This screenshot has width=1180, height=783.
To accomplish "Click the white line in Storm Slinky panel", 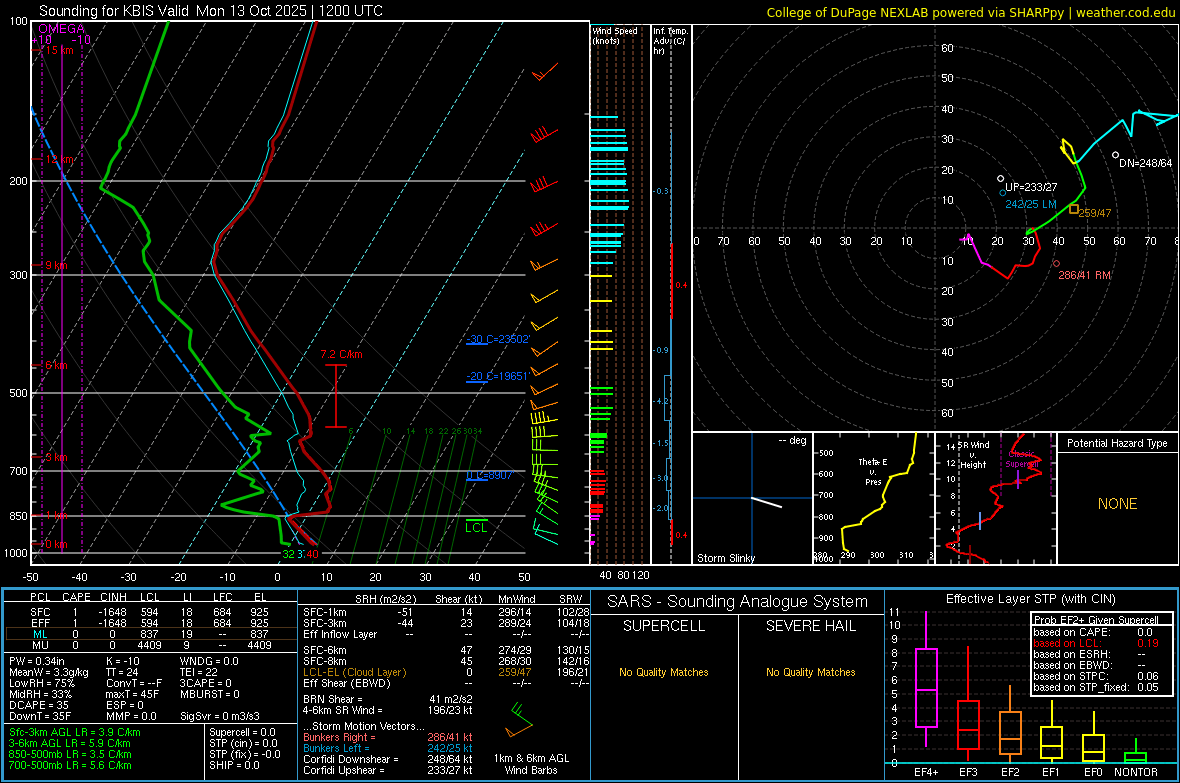I will 767,502.
